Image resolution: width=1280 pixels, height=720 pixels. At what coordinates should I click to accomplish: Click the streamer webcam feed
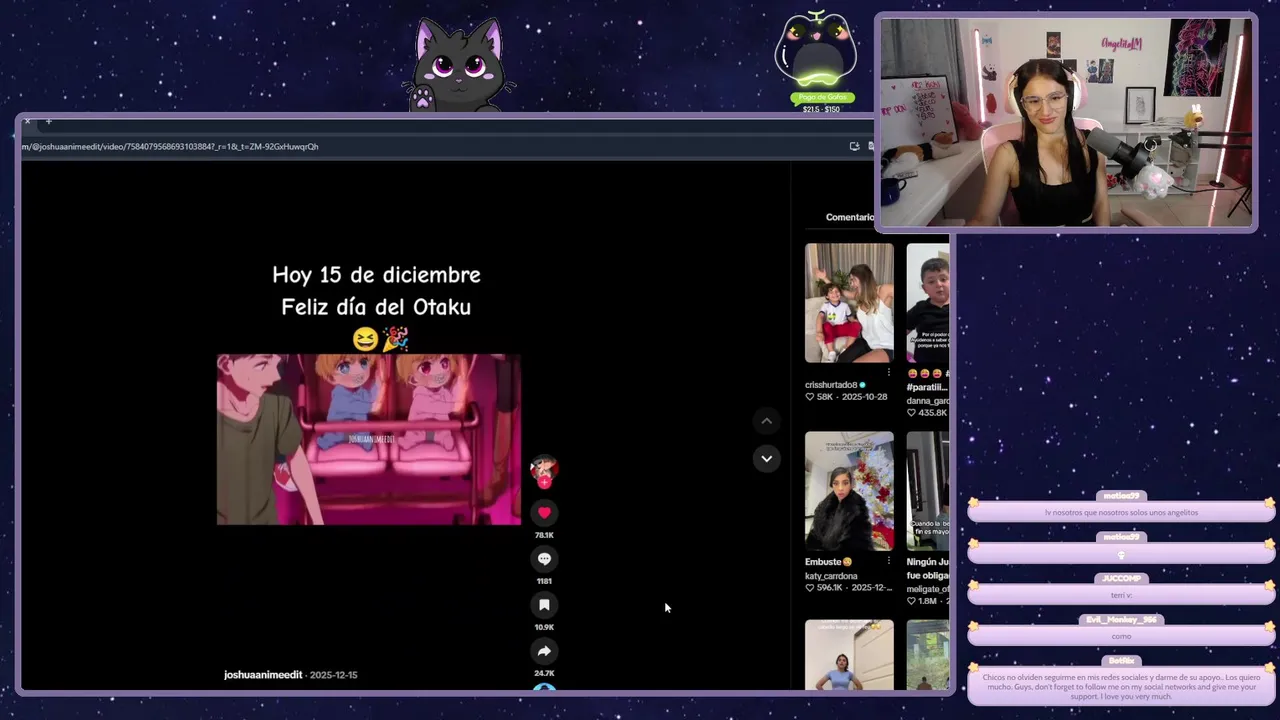click(x=1066, y=123)
